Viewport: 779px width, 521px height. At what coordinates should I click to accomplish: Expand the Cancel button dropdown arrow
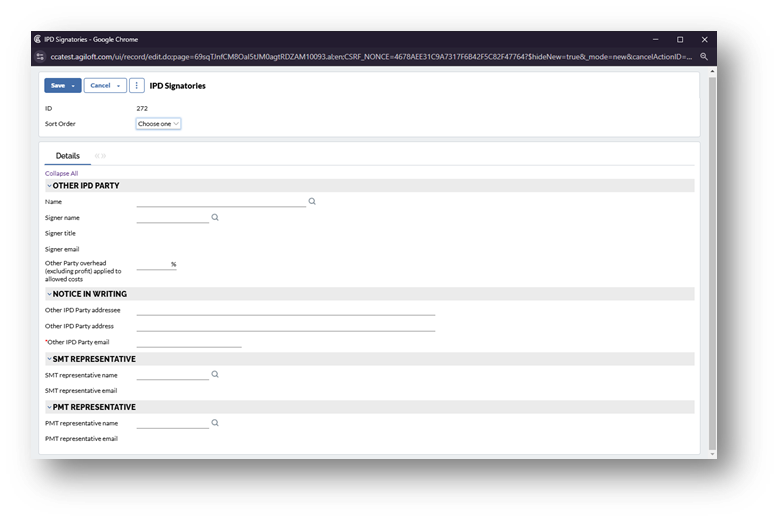[x=120, y=86]
